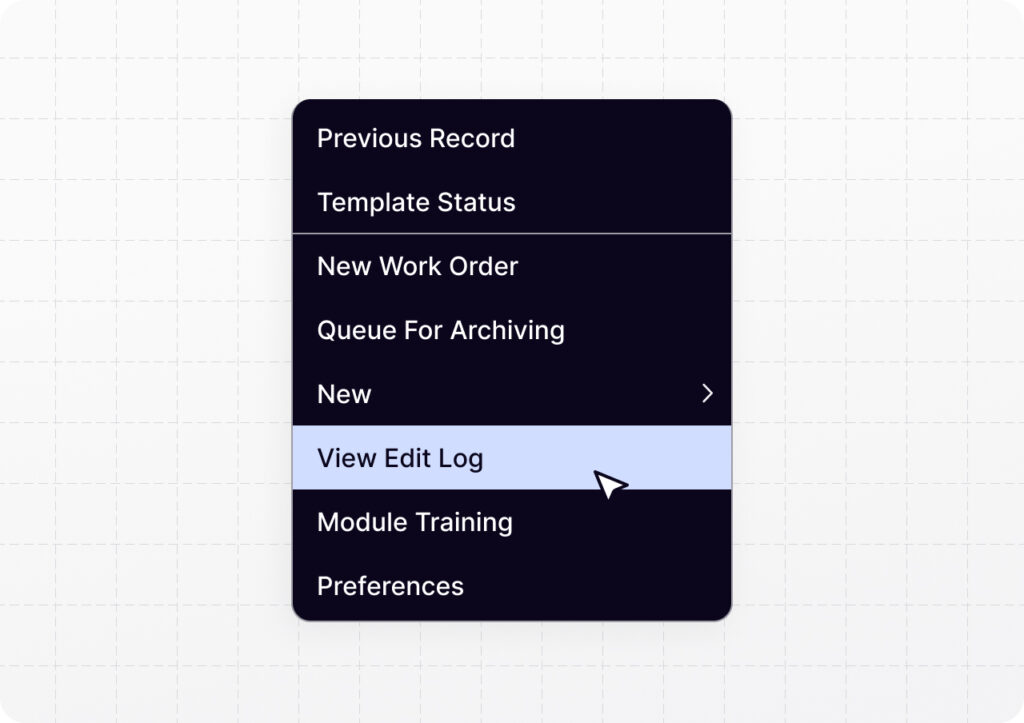1024x723 pixels.
Task: Open Preferences at the menu bottom
Action: tap(390, 587)
